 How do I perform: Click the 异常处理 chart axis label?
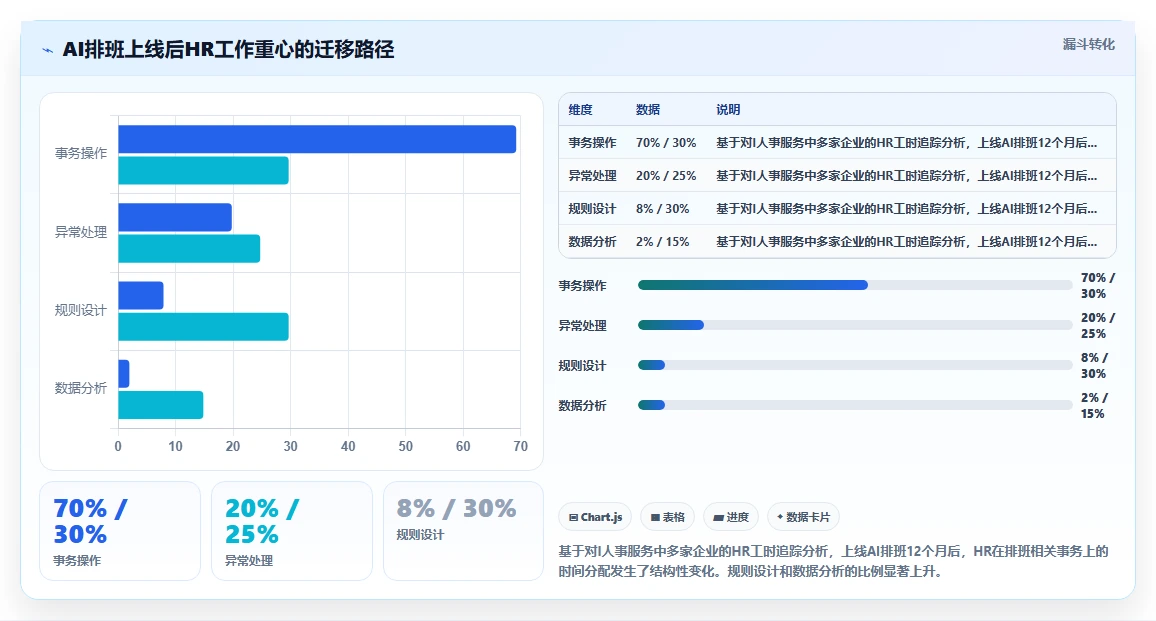tap(80, 232)
